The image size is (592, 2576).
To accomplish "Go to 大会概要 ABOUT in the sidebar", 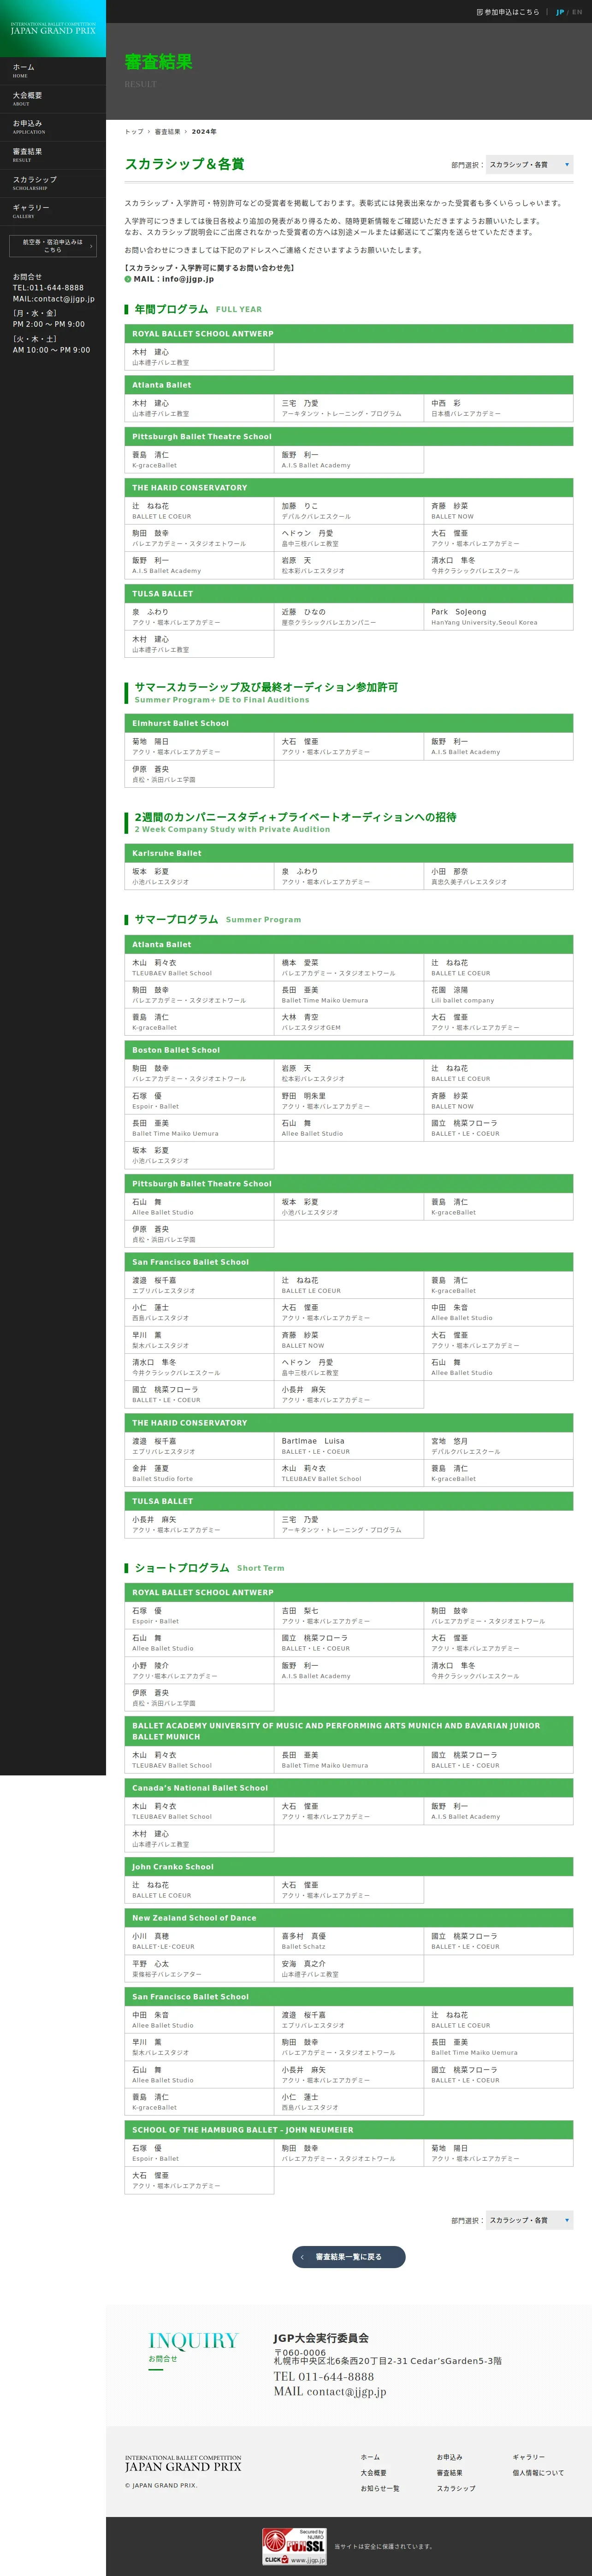I will tap(53, 99).
